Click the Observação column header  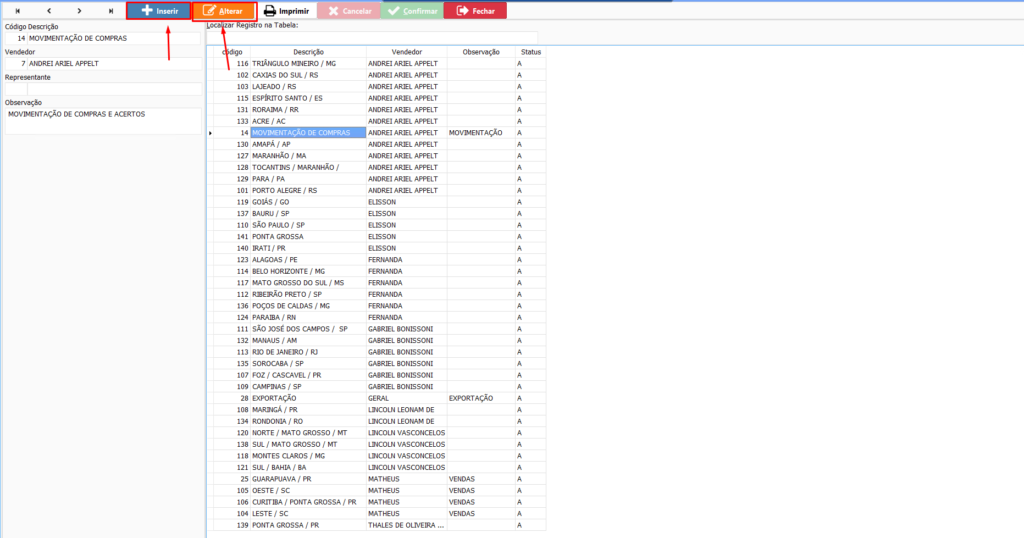point(480,51)
